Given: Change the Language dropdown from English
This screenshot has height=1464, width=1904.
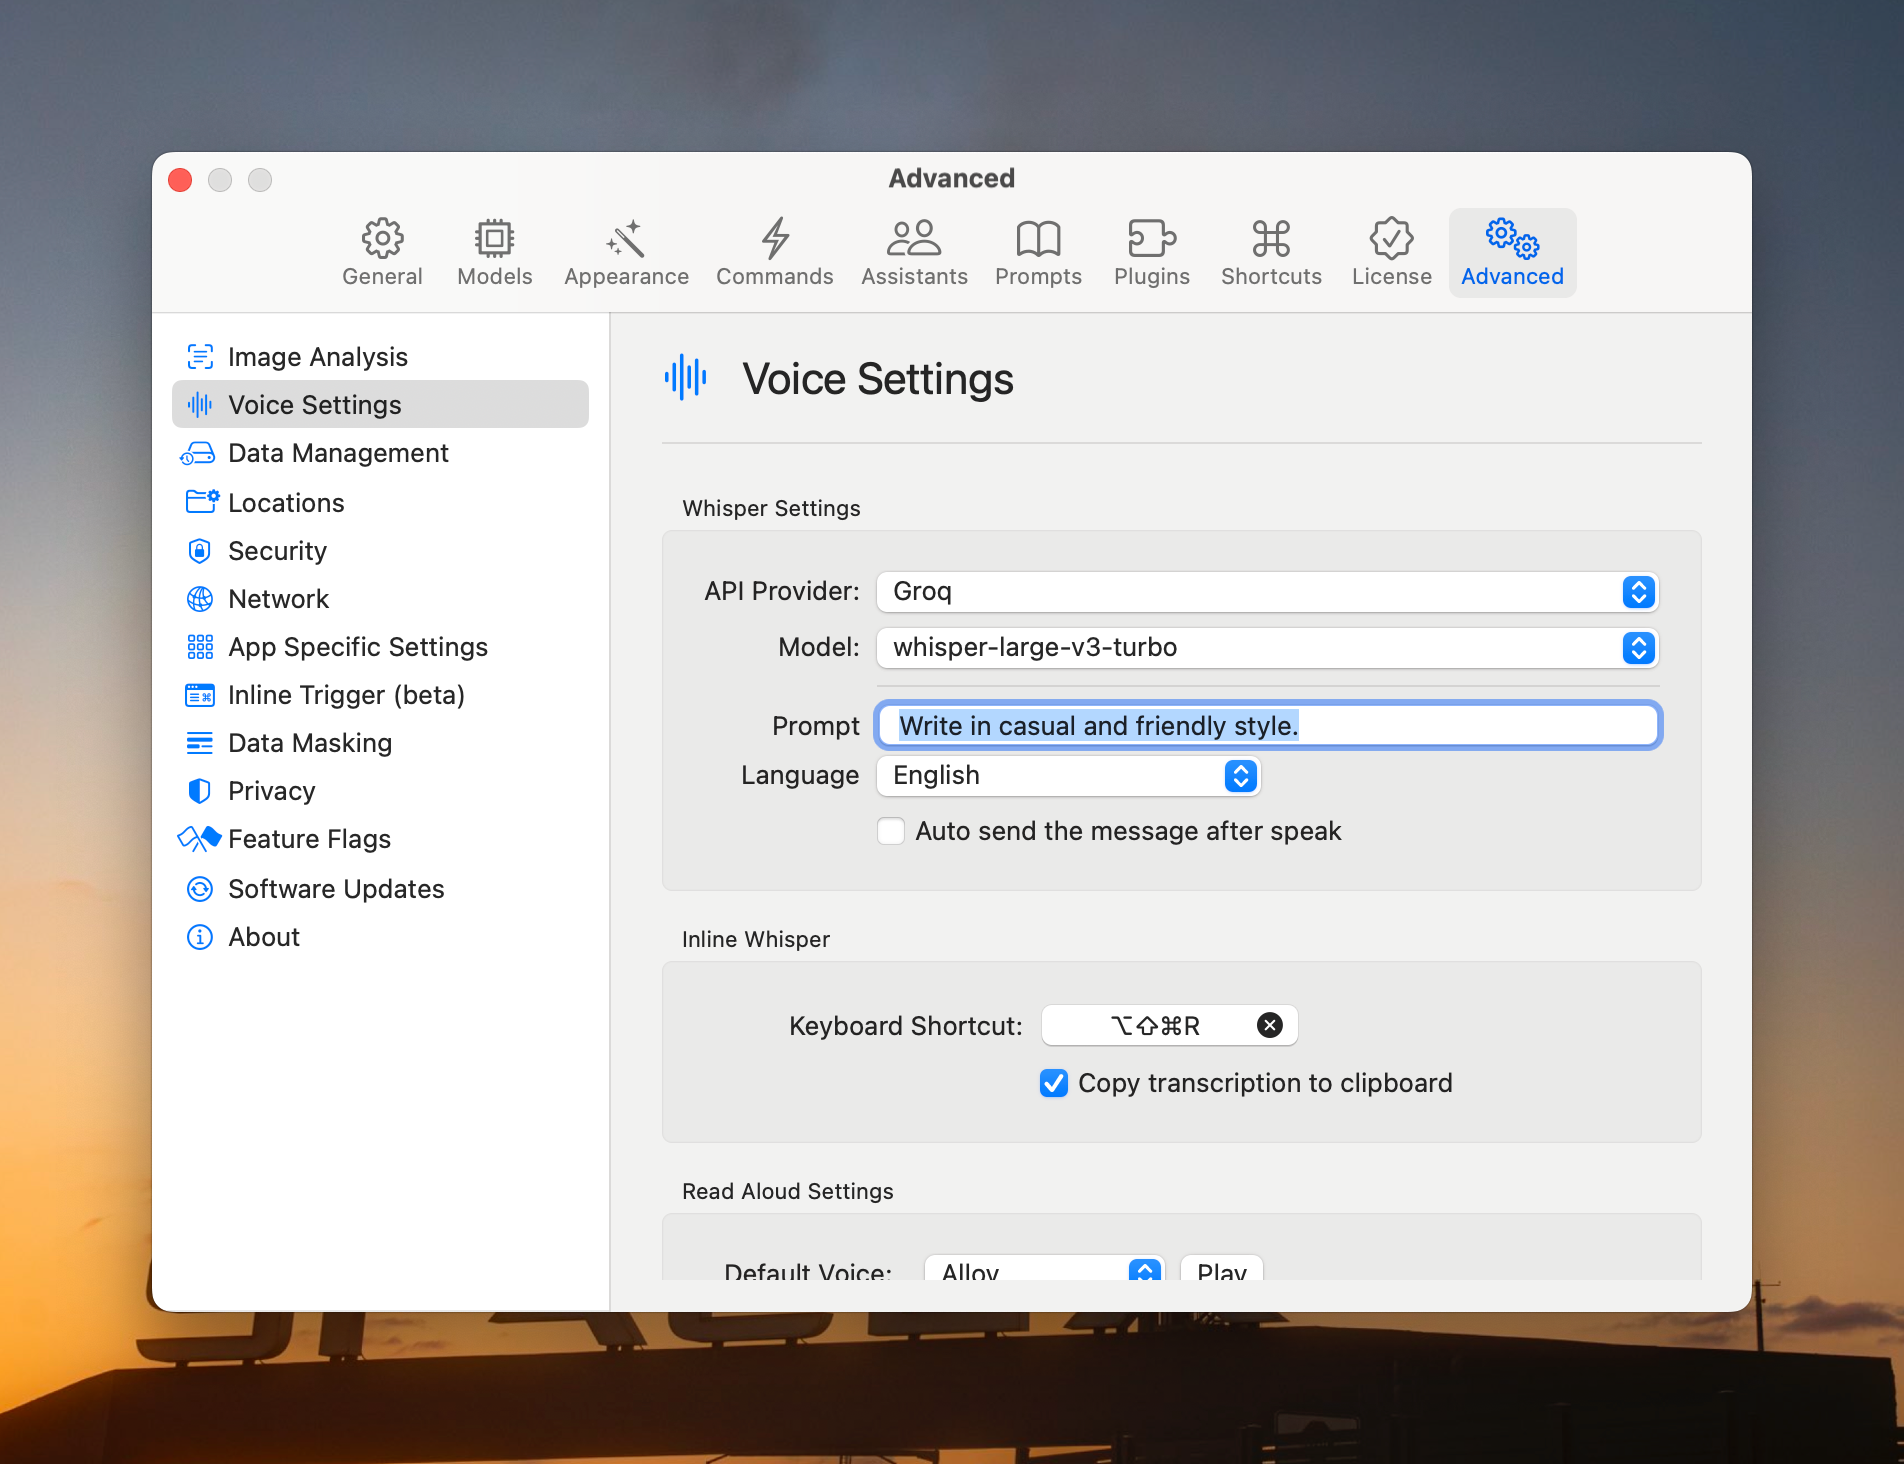Looking at the screenshot, I should [1068, 776].
